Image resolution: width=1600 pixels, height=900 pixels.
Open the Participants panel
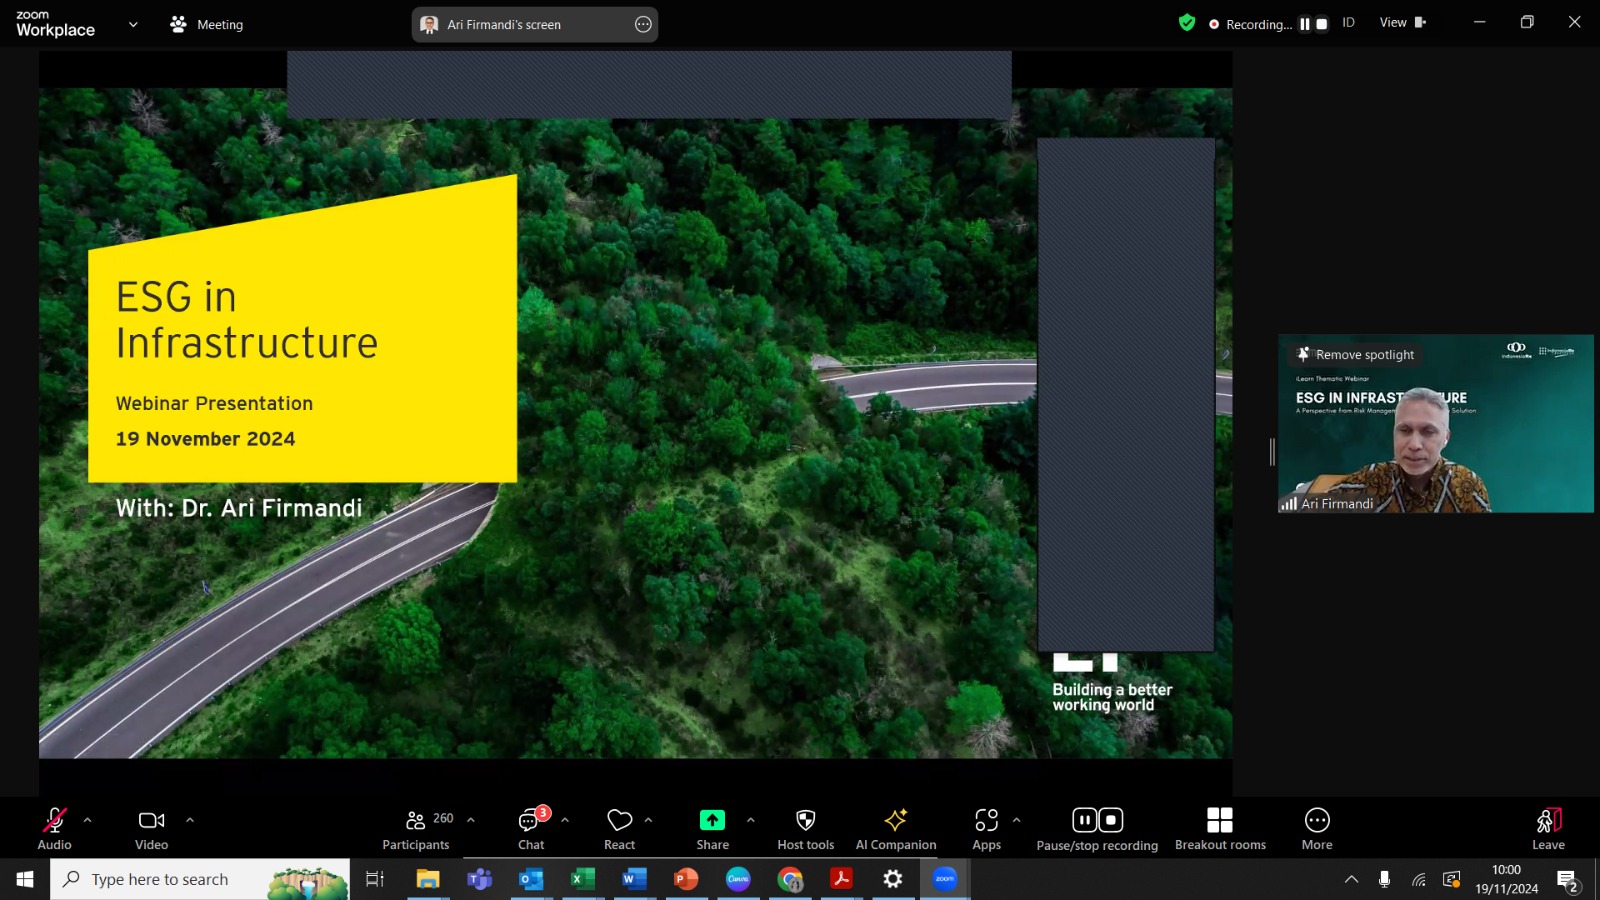tap(416, 829)
